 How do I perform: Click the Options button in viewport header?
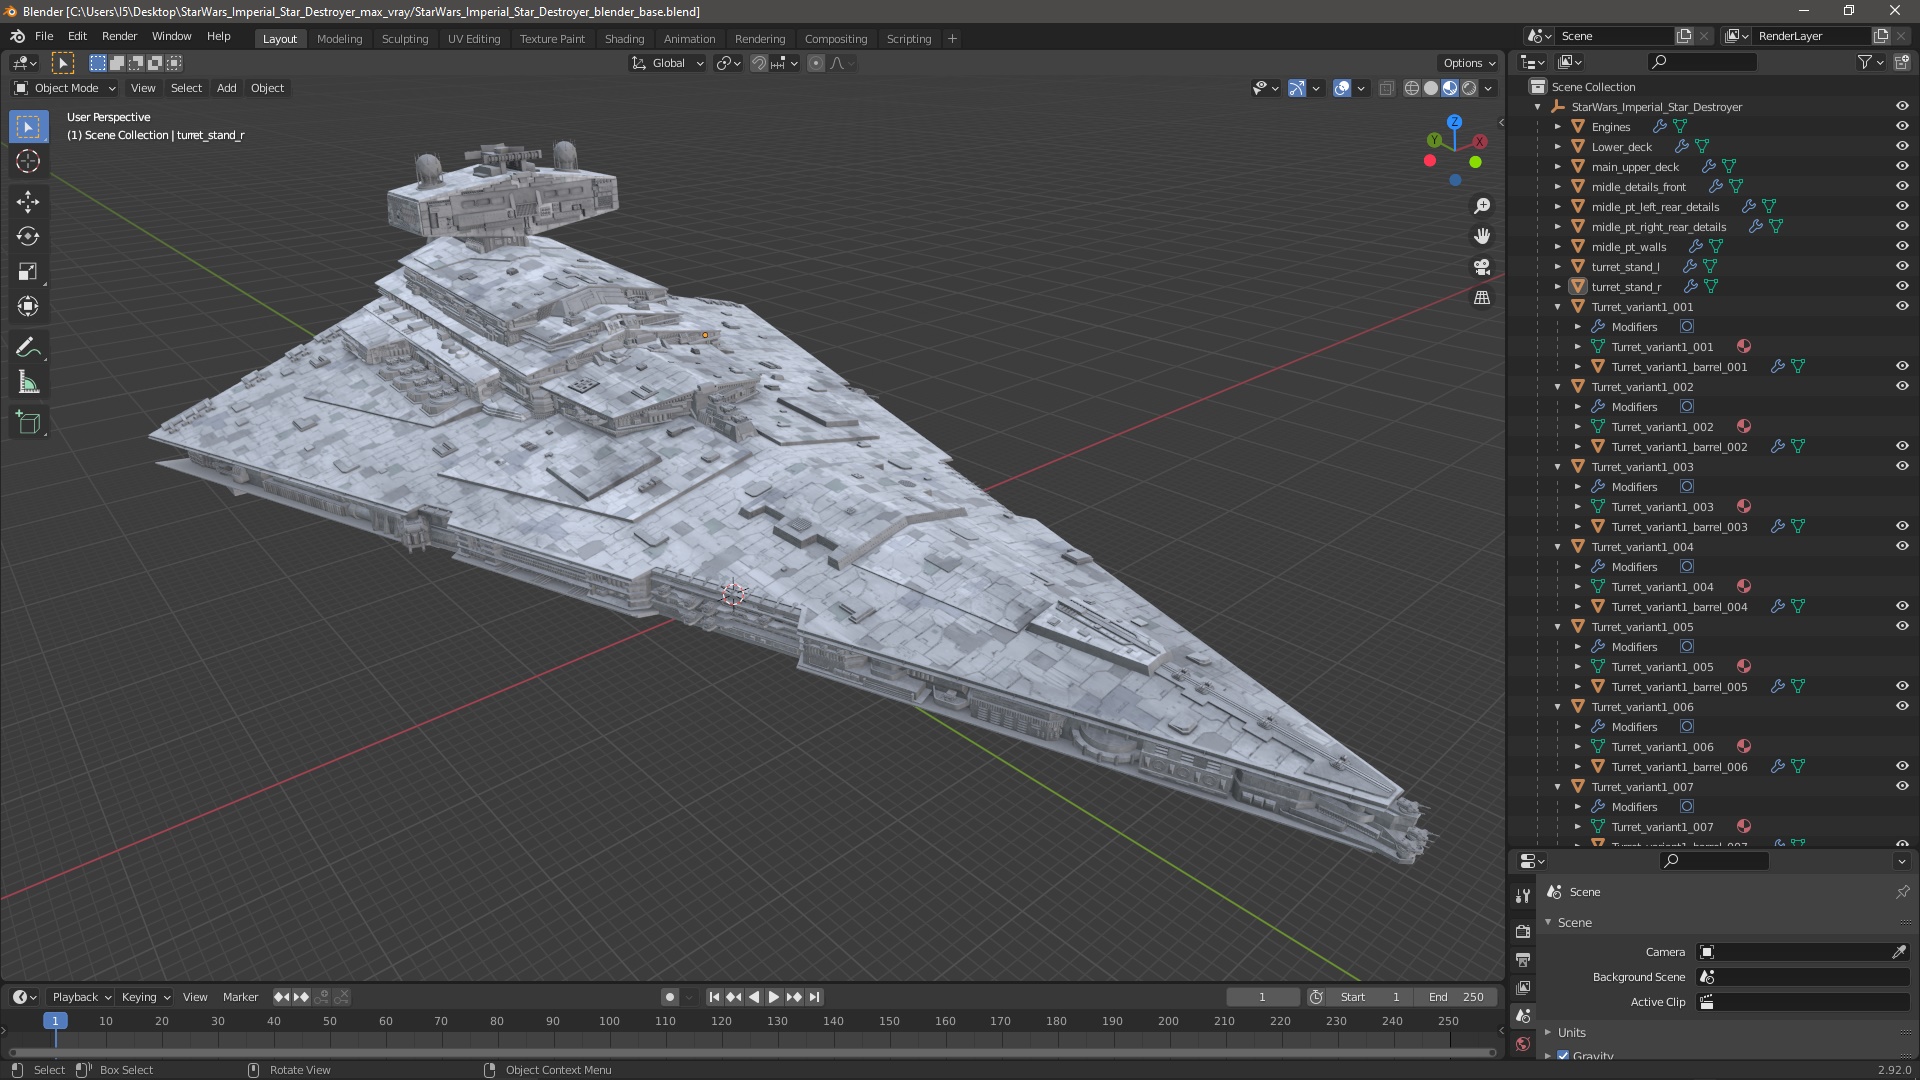click(x=1468, y=62)
